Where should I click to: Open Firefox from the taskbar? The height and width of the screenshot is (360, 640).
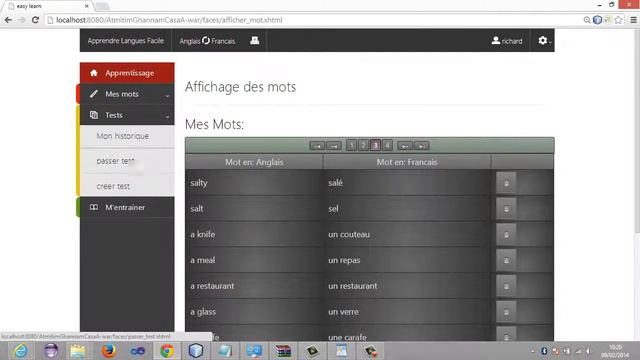click(108, 351)
